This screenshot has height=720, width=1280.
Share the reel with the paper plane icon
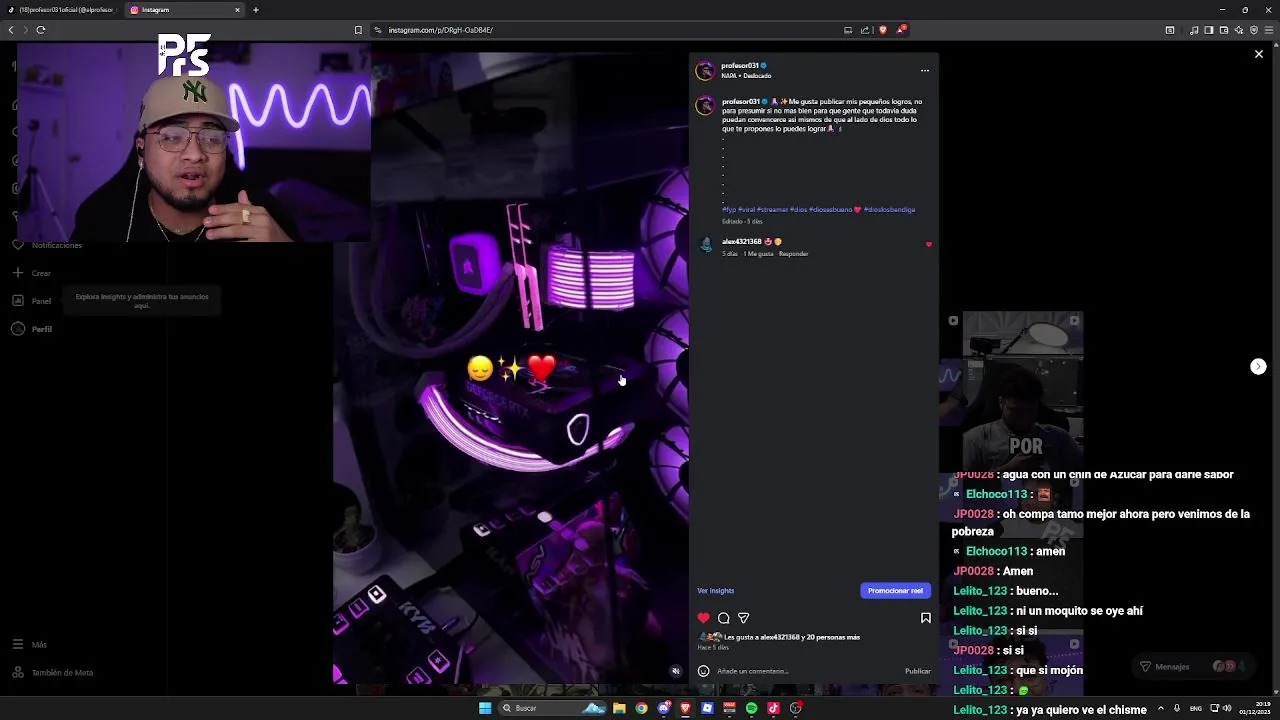coord(743,618)
